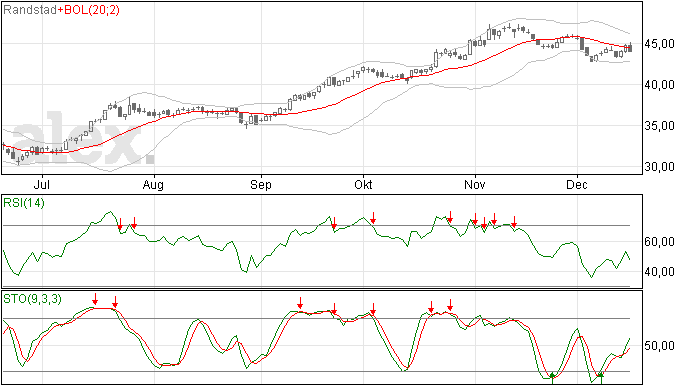
Task: Click the Nov month label
Action: click(x=475, y=184)
